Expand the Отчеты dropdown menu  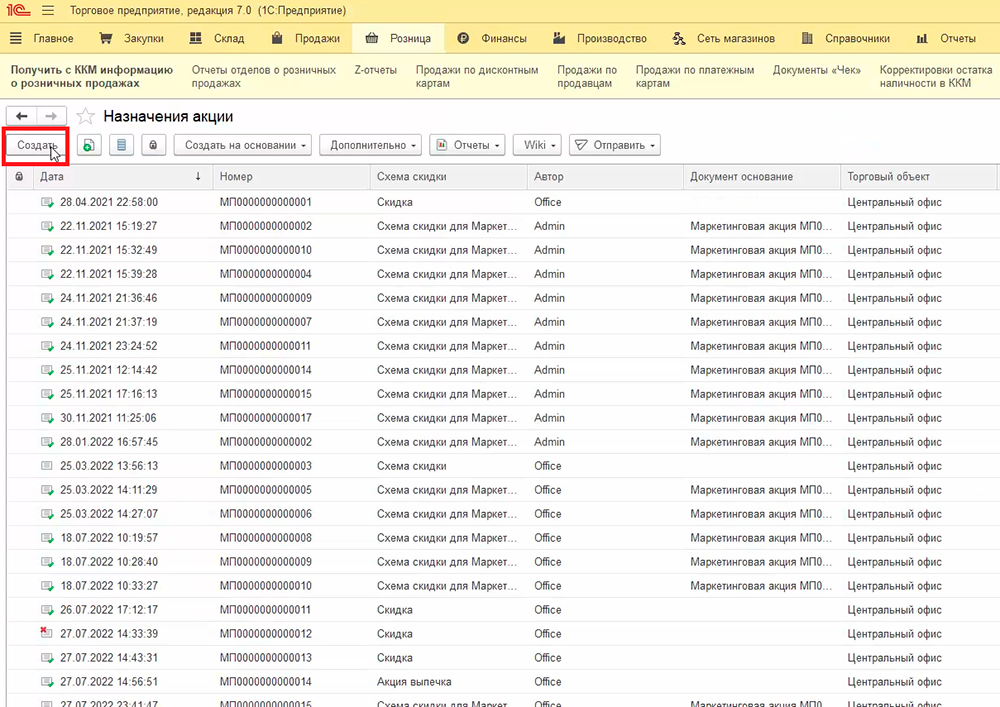pos(467,145)
